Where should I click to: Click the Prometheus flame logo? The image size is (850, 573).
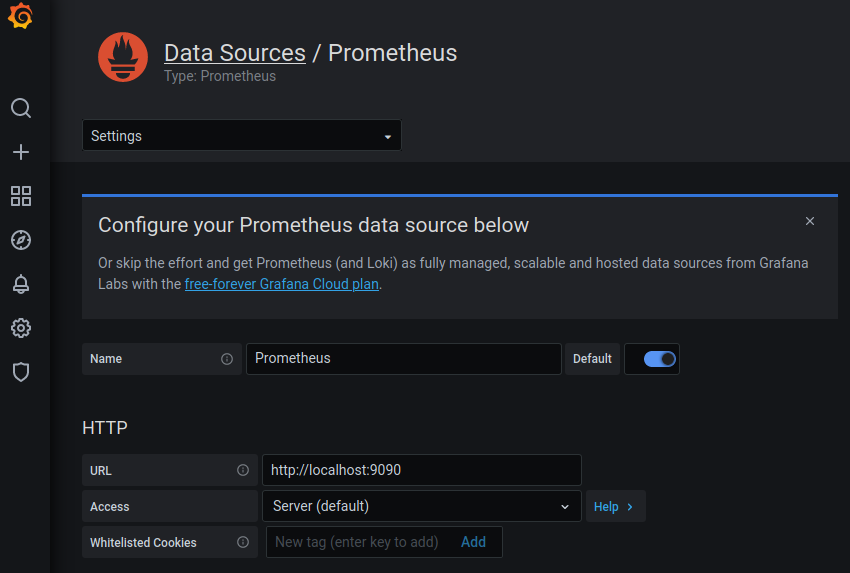[x=123, y=57]
